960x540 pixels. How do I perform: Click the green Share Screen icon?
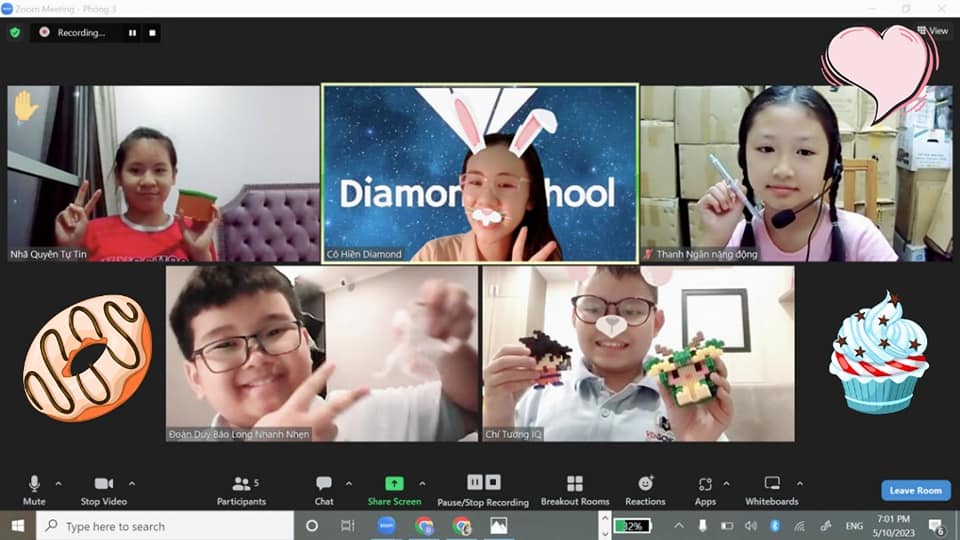tap(394, 483)
